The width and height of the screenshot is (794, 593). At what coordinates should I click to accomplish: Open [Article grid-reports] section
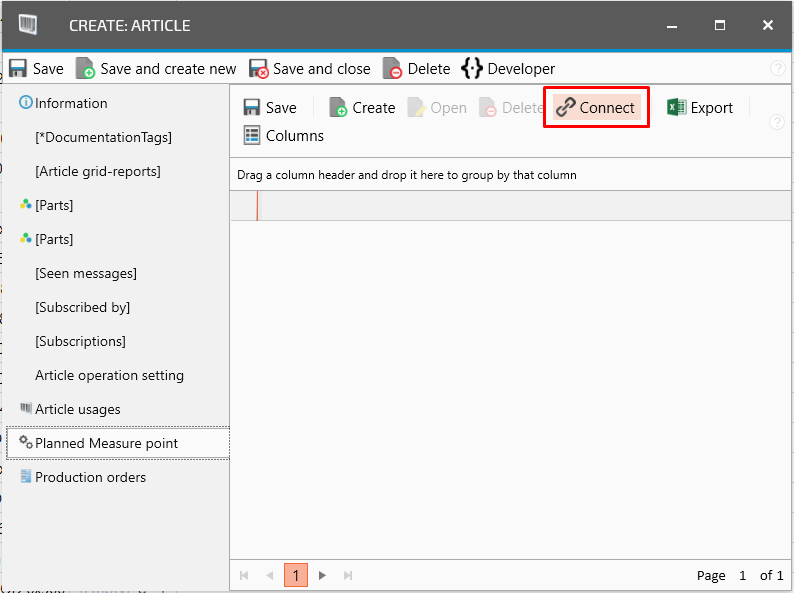tap(97, 171)
